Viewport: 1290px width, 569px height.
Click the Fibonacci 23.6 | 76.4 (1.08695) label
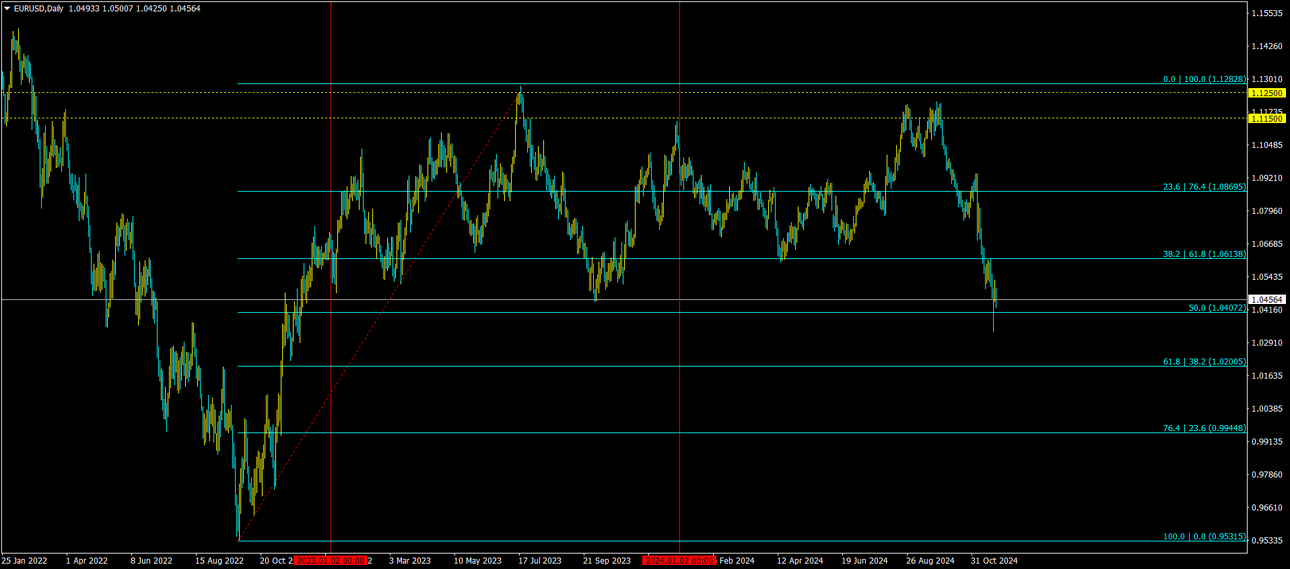[x=1204, y=187]
